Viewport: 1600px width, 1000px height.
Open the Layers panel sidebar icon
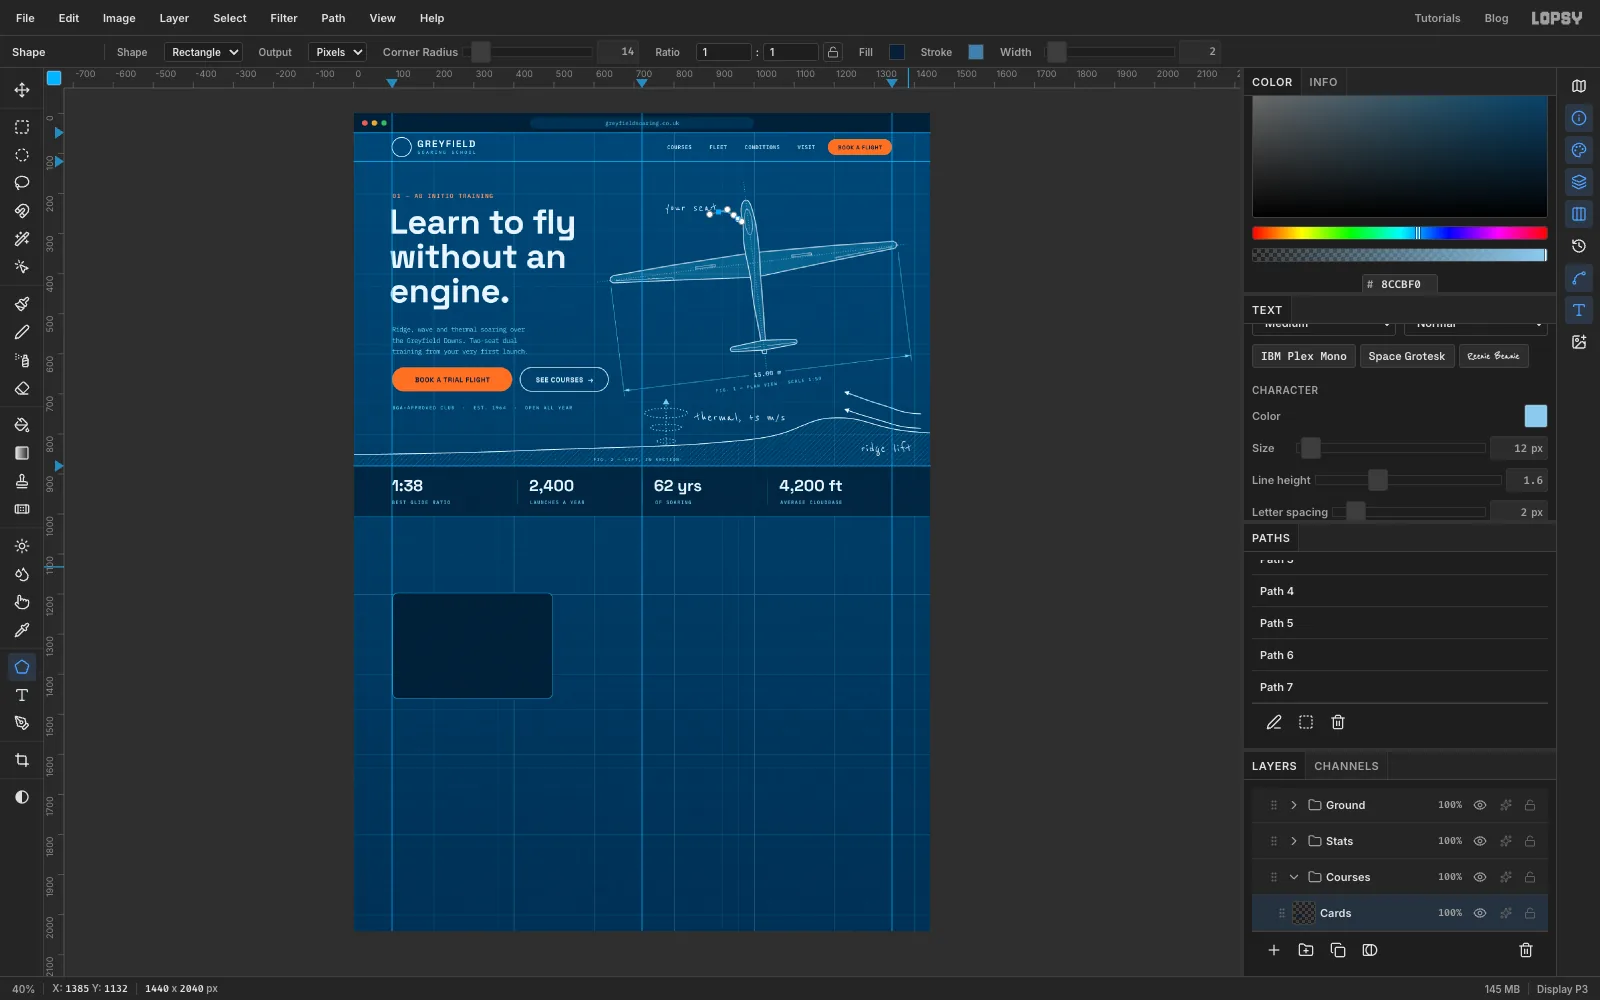1579,182
